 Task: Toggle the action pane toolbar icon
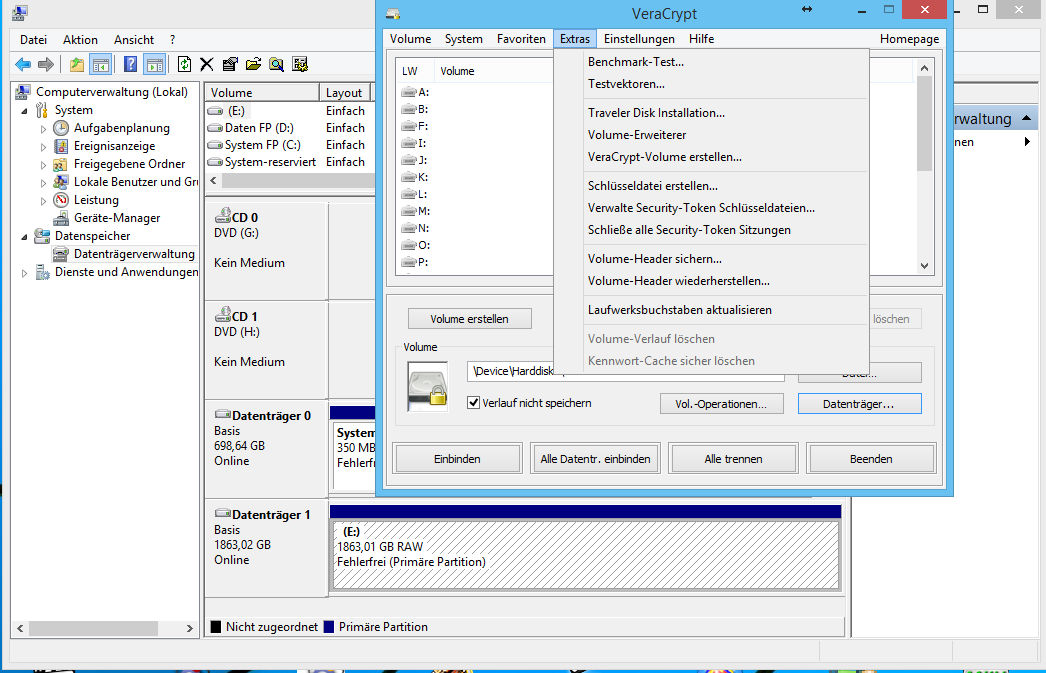tap(155, 65)
